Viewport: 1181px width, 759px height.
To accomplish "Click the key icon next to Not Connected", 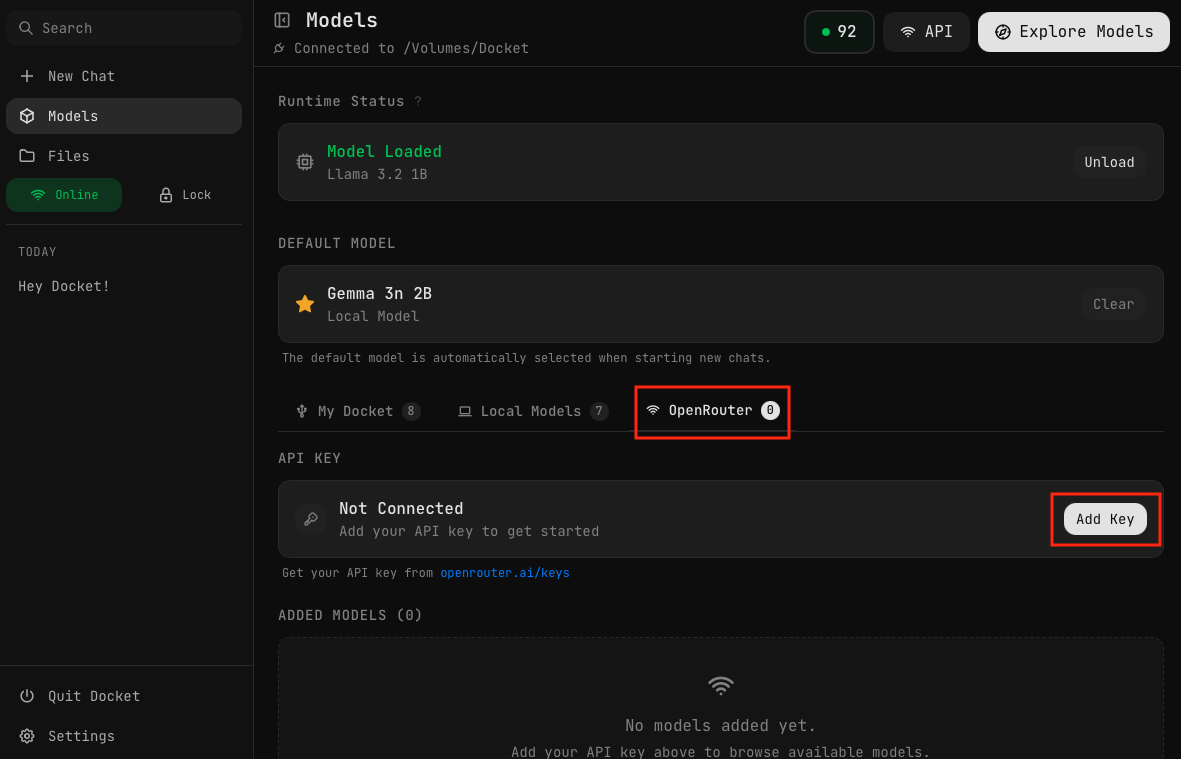I will pos(311,519).
